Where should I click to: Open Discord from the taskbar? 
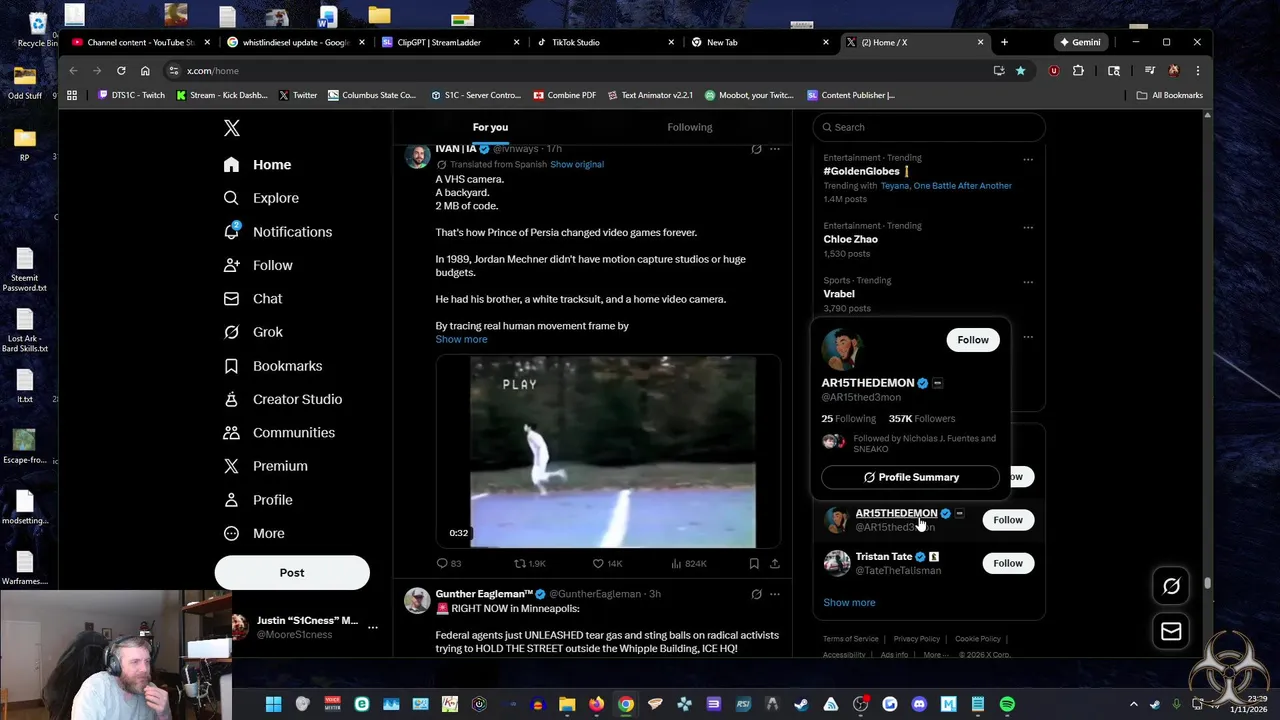919,704
